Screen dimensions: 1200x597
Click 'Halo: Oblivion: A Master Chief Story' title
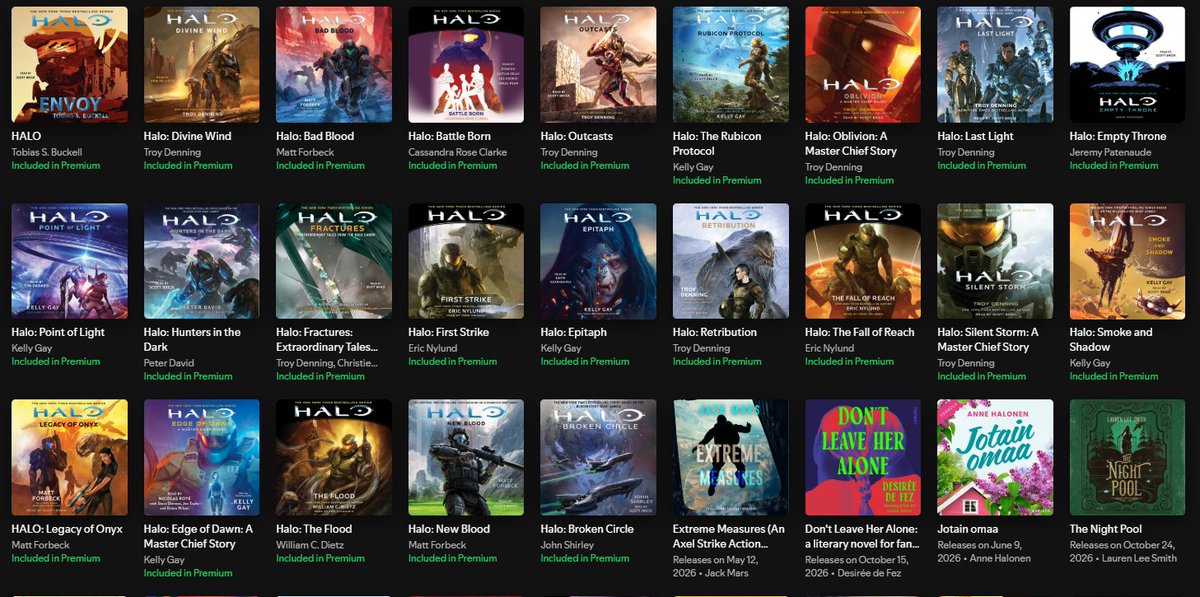[851, 143]
